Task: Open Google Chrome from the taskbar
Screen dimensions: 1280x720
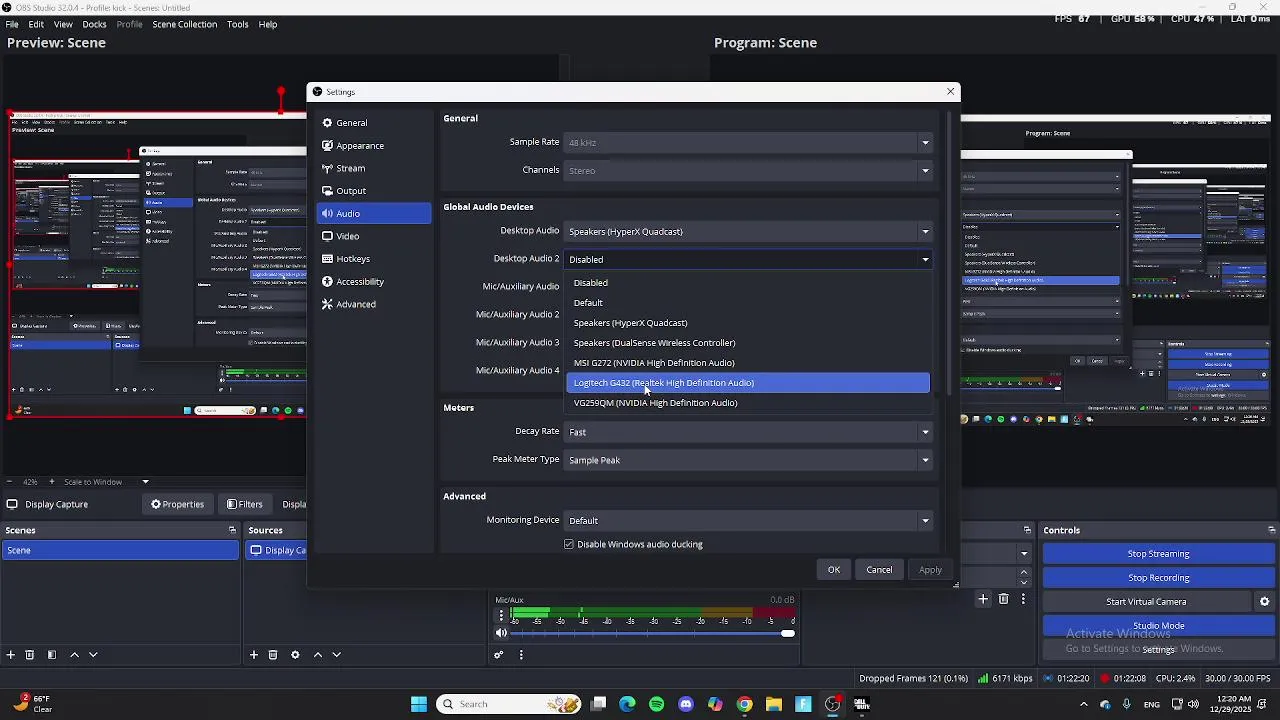Action: (744, 704)
